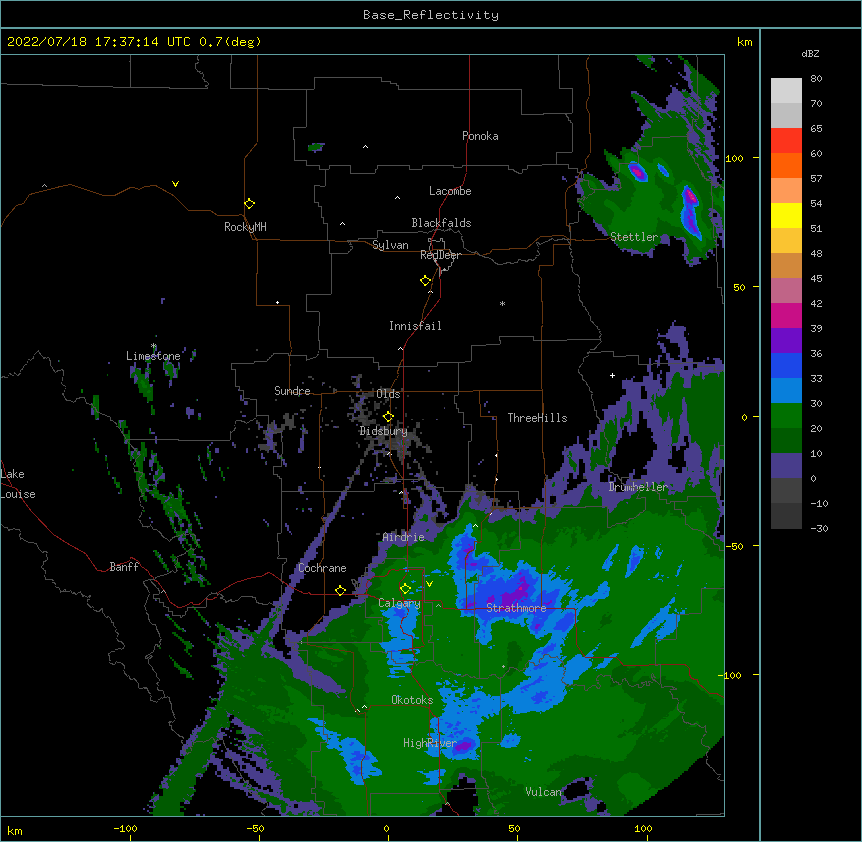Click the RockyMH label
This screenshot has width=862, height=842.
[245, 227]
